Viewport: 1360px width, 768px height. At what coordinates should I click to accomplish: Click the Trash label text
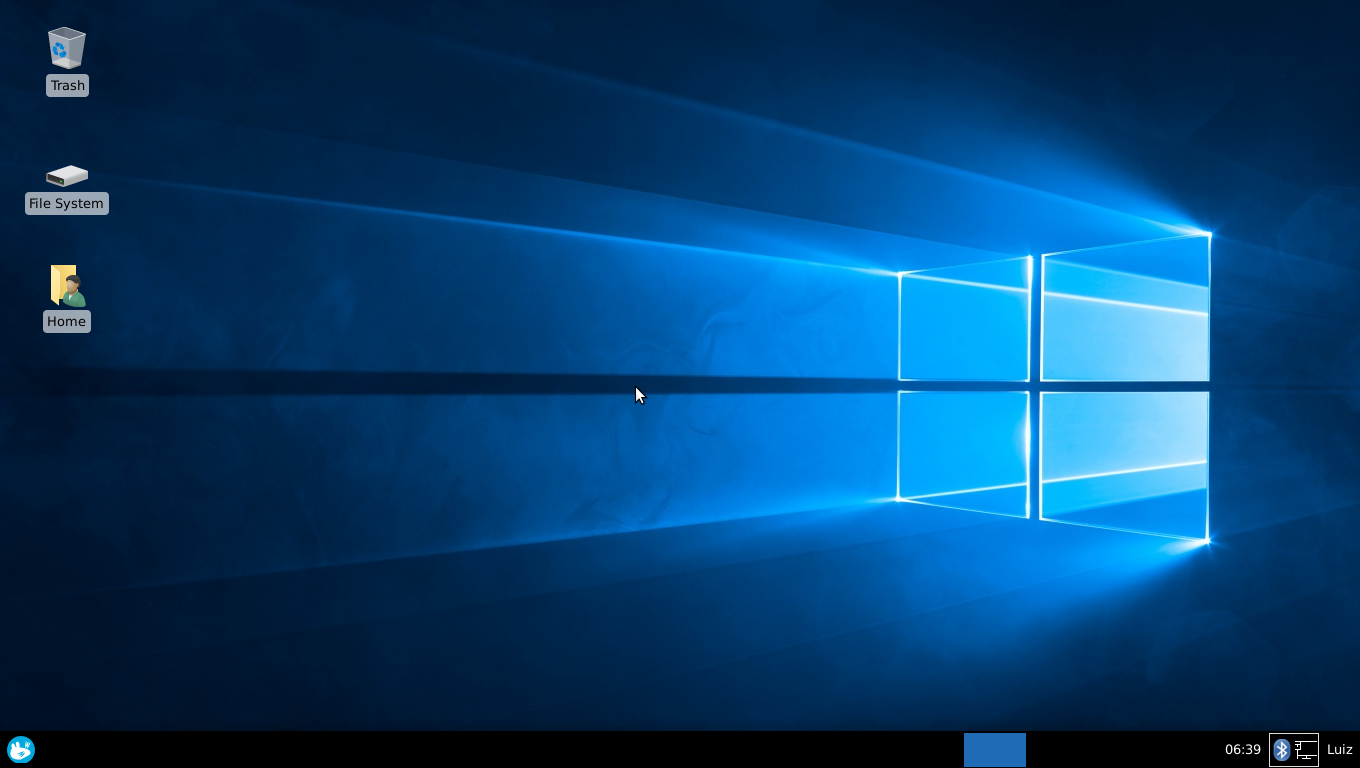tap(67, 86)
